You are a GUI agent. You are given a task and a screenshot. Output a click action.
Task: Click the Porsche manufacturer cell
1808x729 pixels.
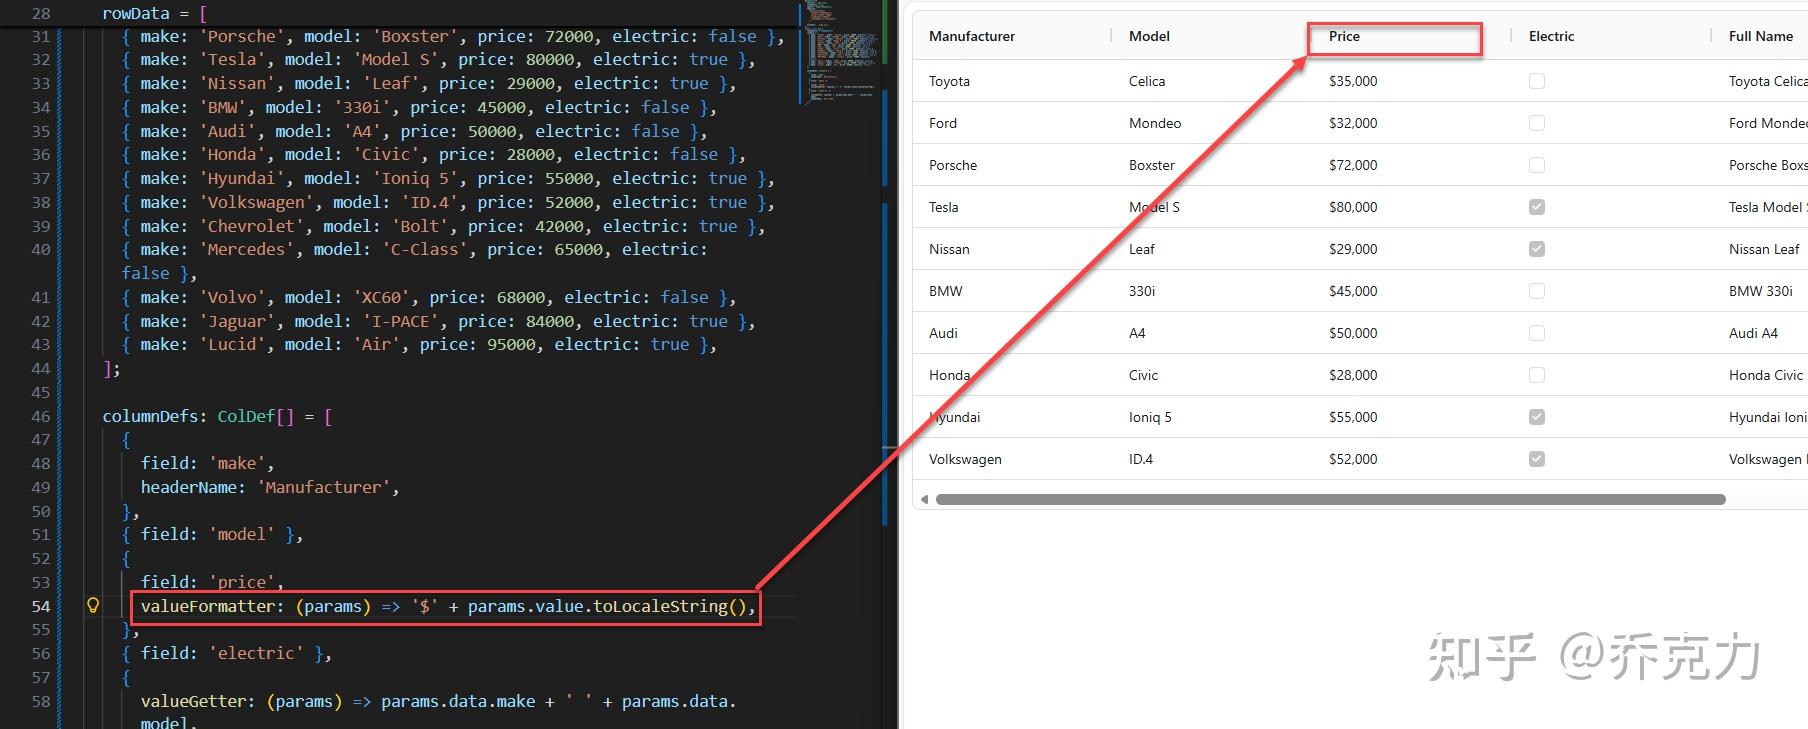[953, 165]
